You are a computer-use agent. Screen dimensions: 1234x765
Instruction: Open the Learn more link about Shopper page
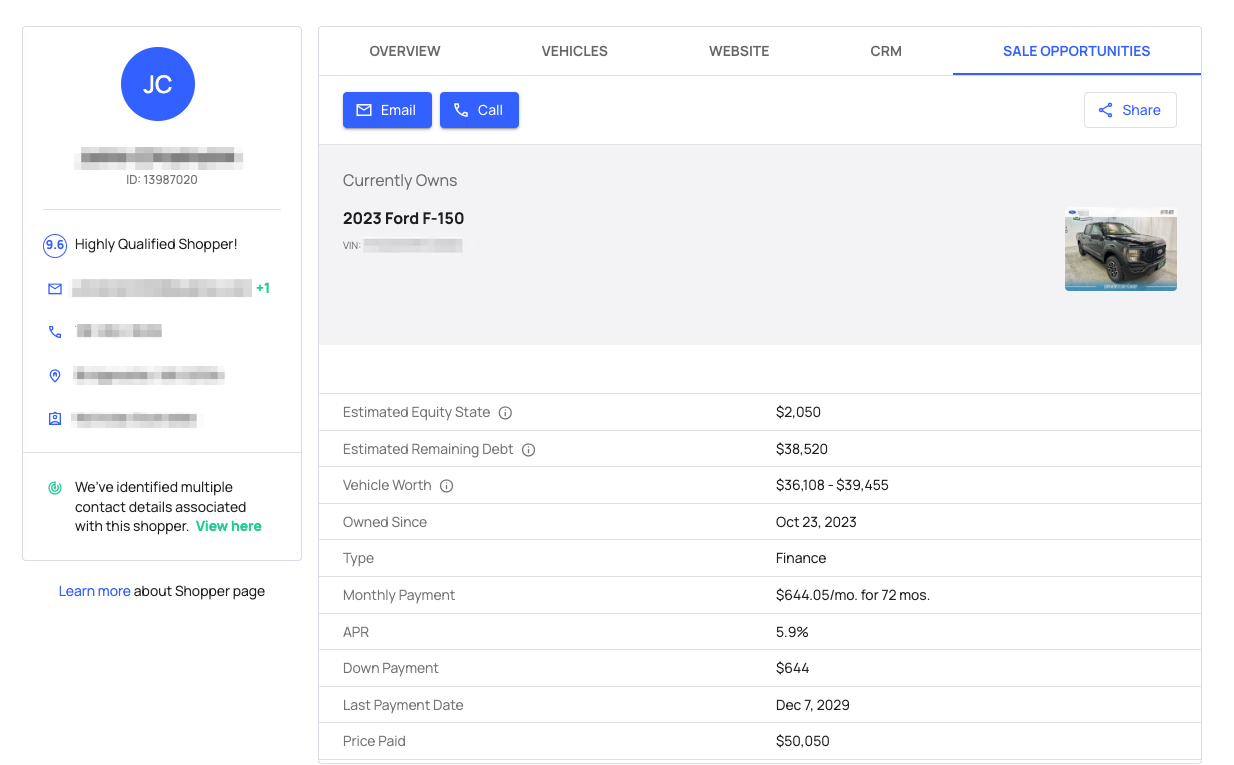(94, 591)
